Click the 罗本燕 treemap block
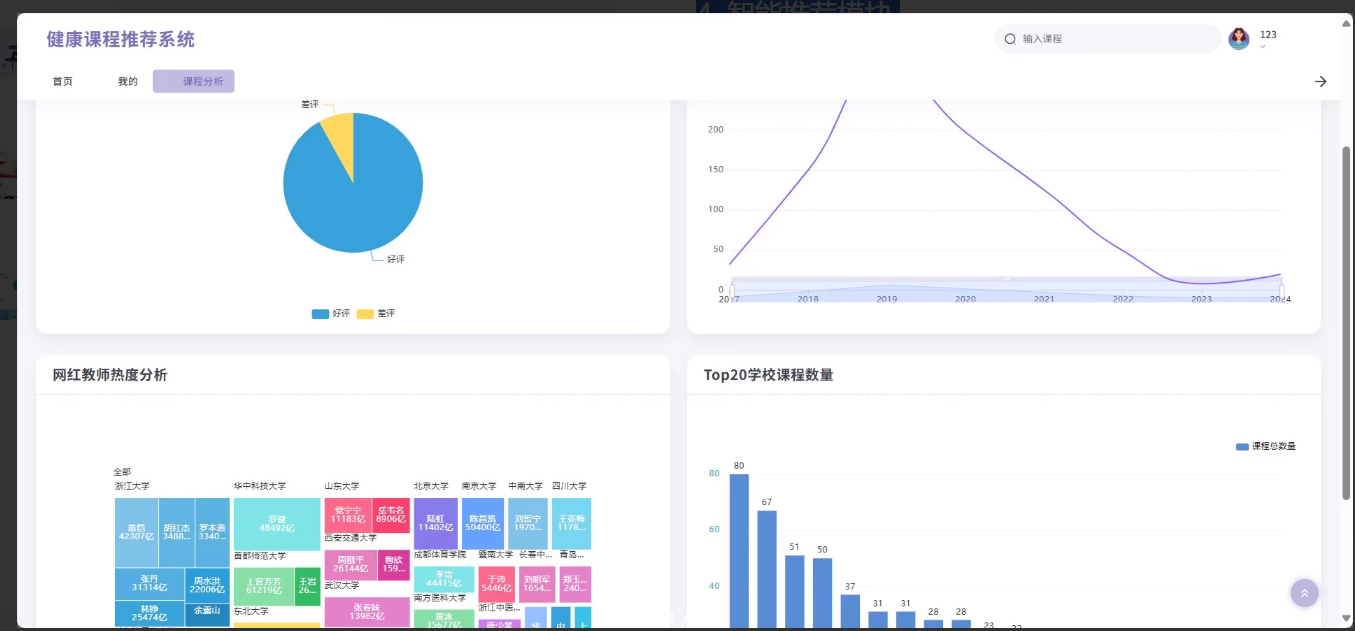The width and height of the screenshot is (1355, 631). point(212,532)
